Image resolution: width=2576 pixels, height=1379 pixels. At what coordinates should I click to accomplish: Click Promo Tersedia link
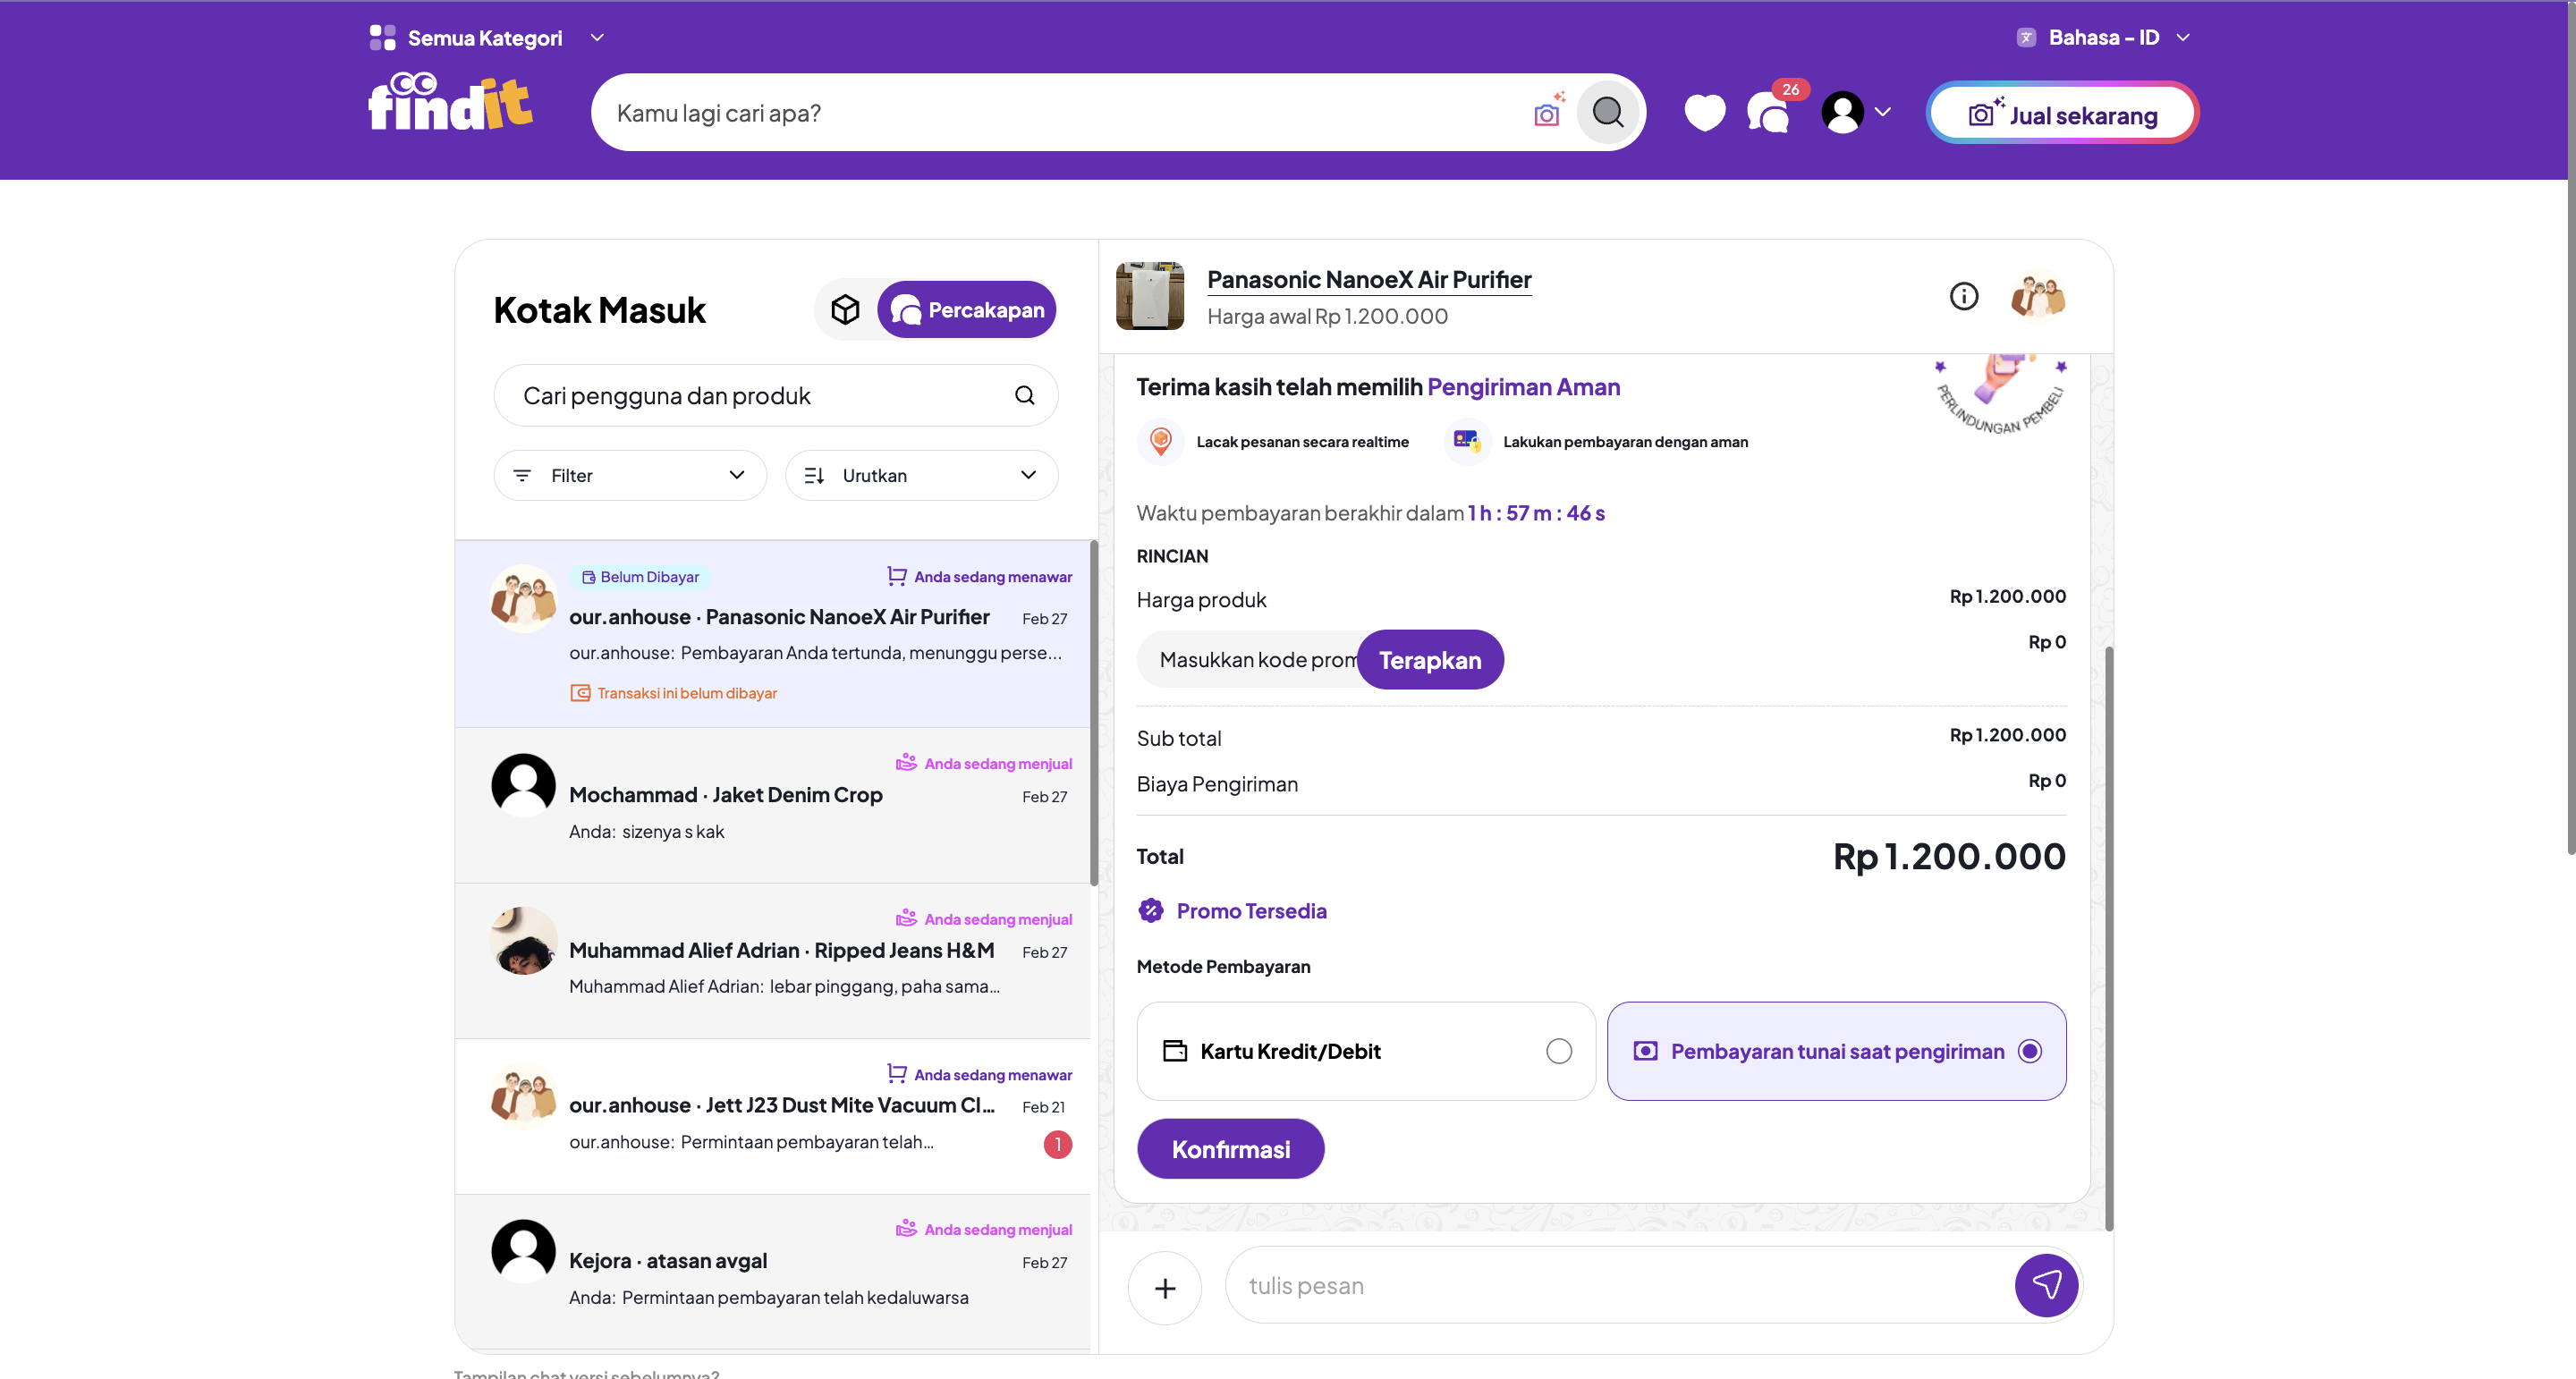pos(1250,910)
